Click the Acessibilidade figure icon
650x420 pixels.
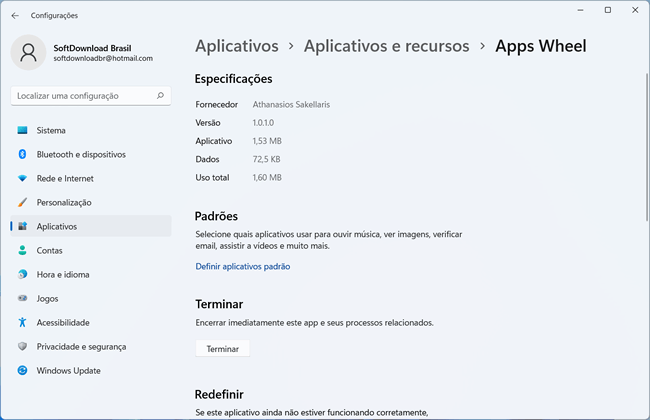tap(22, 322)
